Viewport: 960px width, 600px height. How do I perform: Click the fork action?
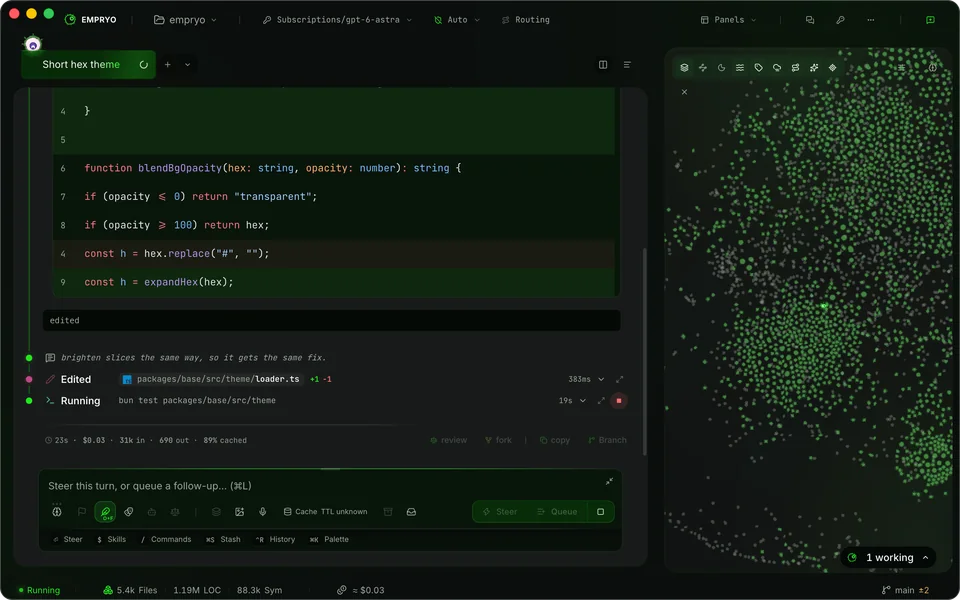coord(498,440)
